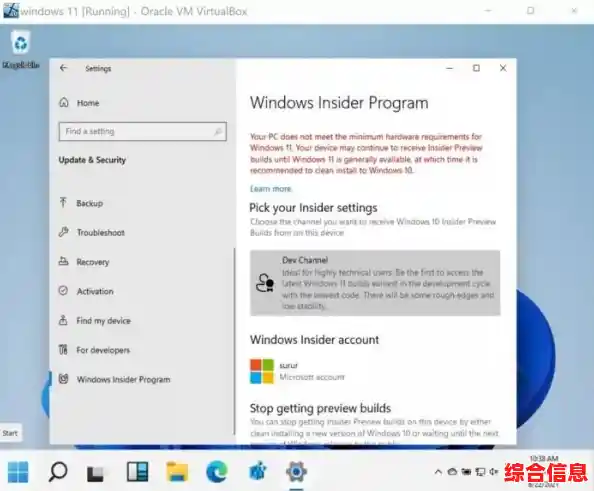Open the Windows Start menu

tap(18, 472)
